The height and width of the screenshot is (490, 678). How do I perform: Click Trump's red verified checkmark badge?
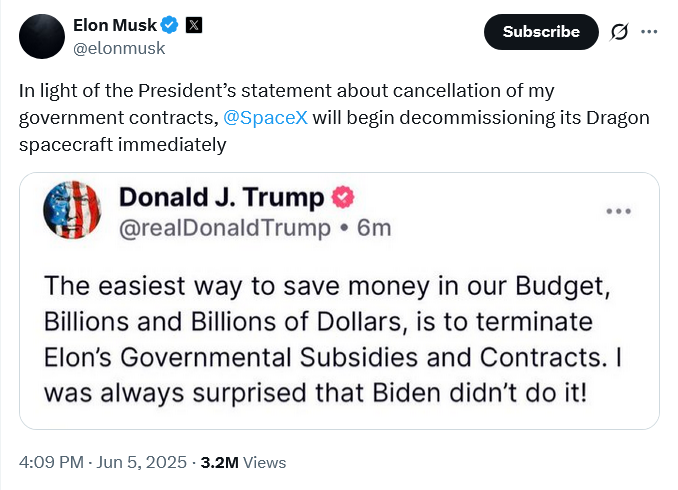343,197
